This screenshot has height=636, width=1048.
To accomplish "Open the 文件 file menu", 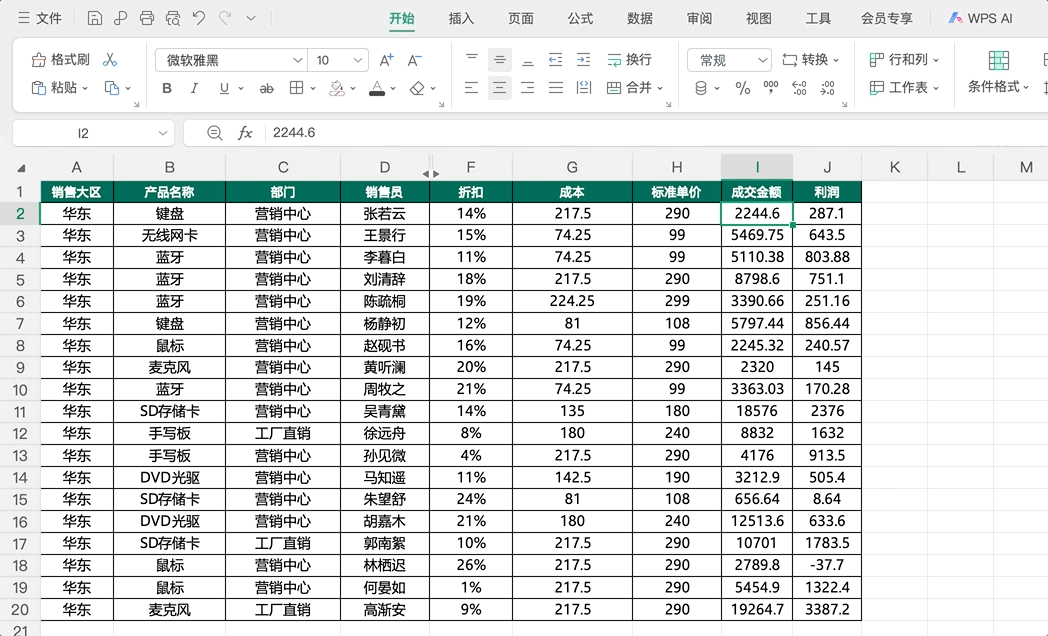I will point(40,18).
